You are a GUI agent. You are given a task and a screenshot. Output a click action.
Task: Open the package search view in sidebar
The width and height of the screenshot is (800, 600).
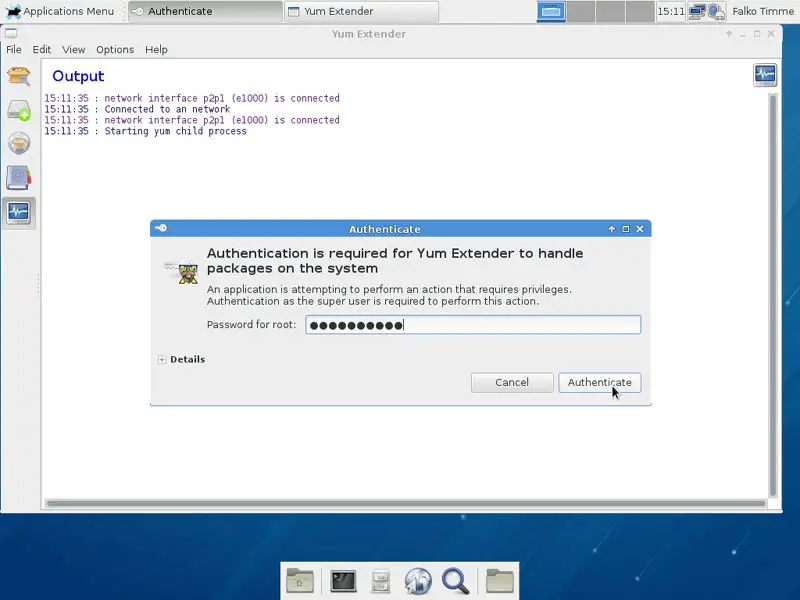click(x=19, y=77)
